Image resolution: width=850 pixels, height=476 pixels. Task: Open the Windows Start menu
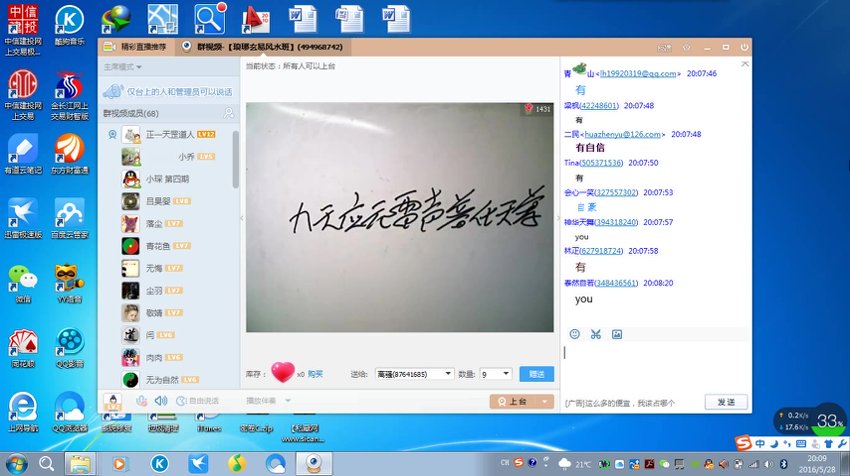coord(16,464)
